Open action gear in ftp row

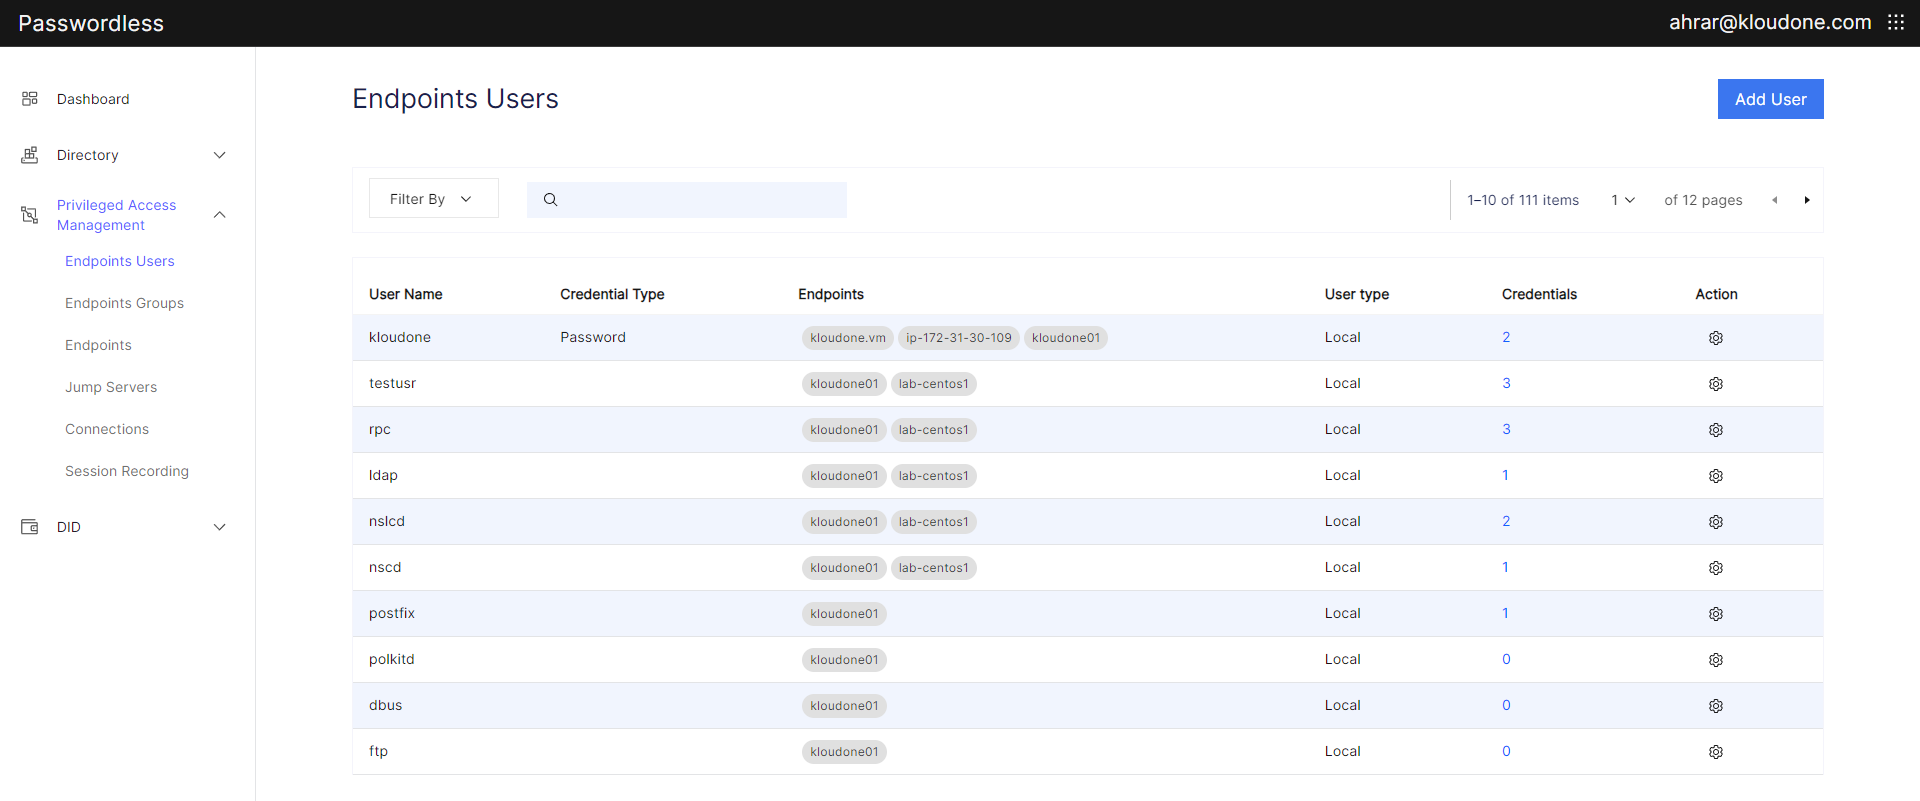pos(1715,752)
